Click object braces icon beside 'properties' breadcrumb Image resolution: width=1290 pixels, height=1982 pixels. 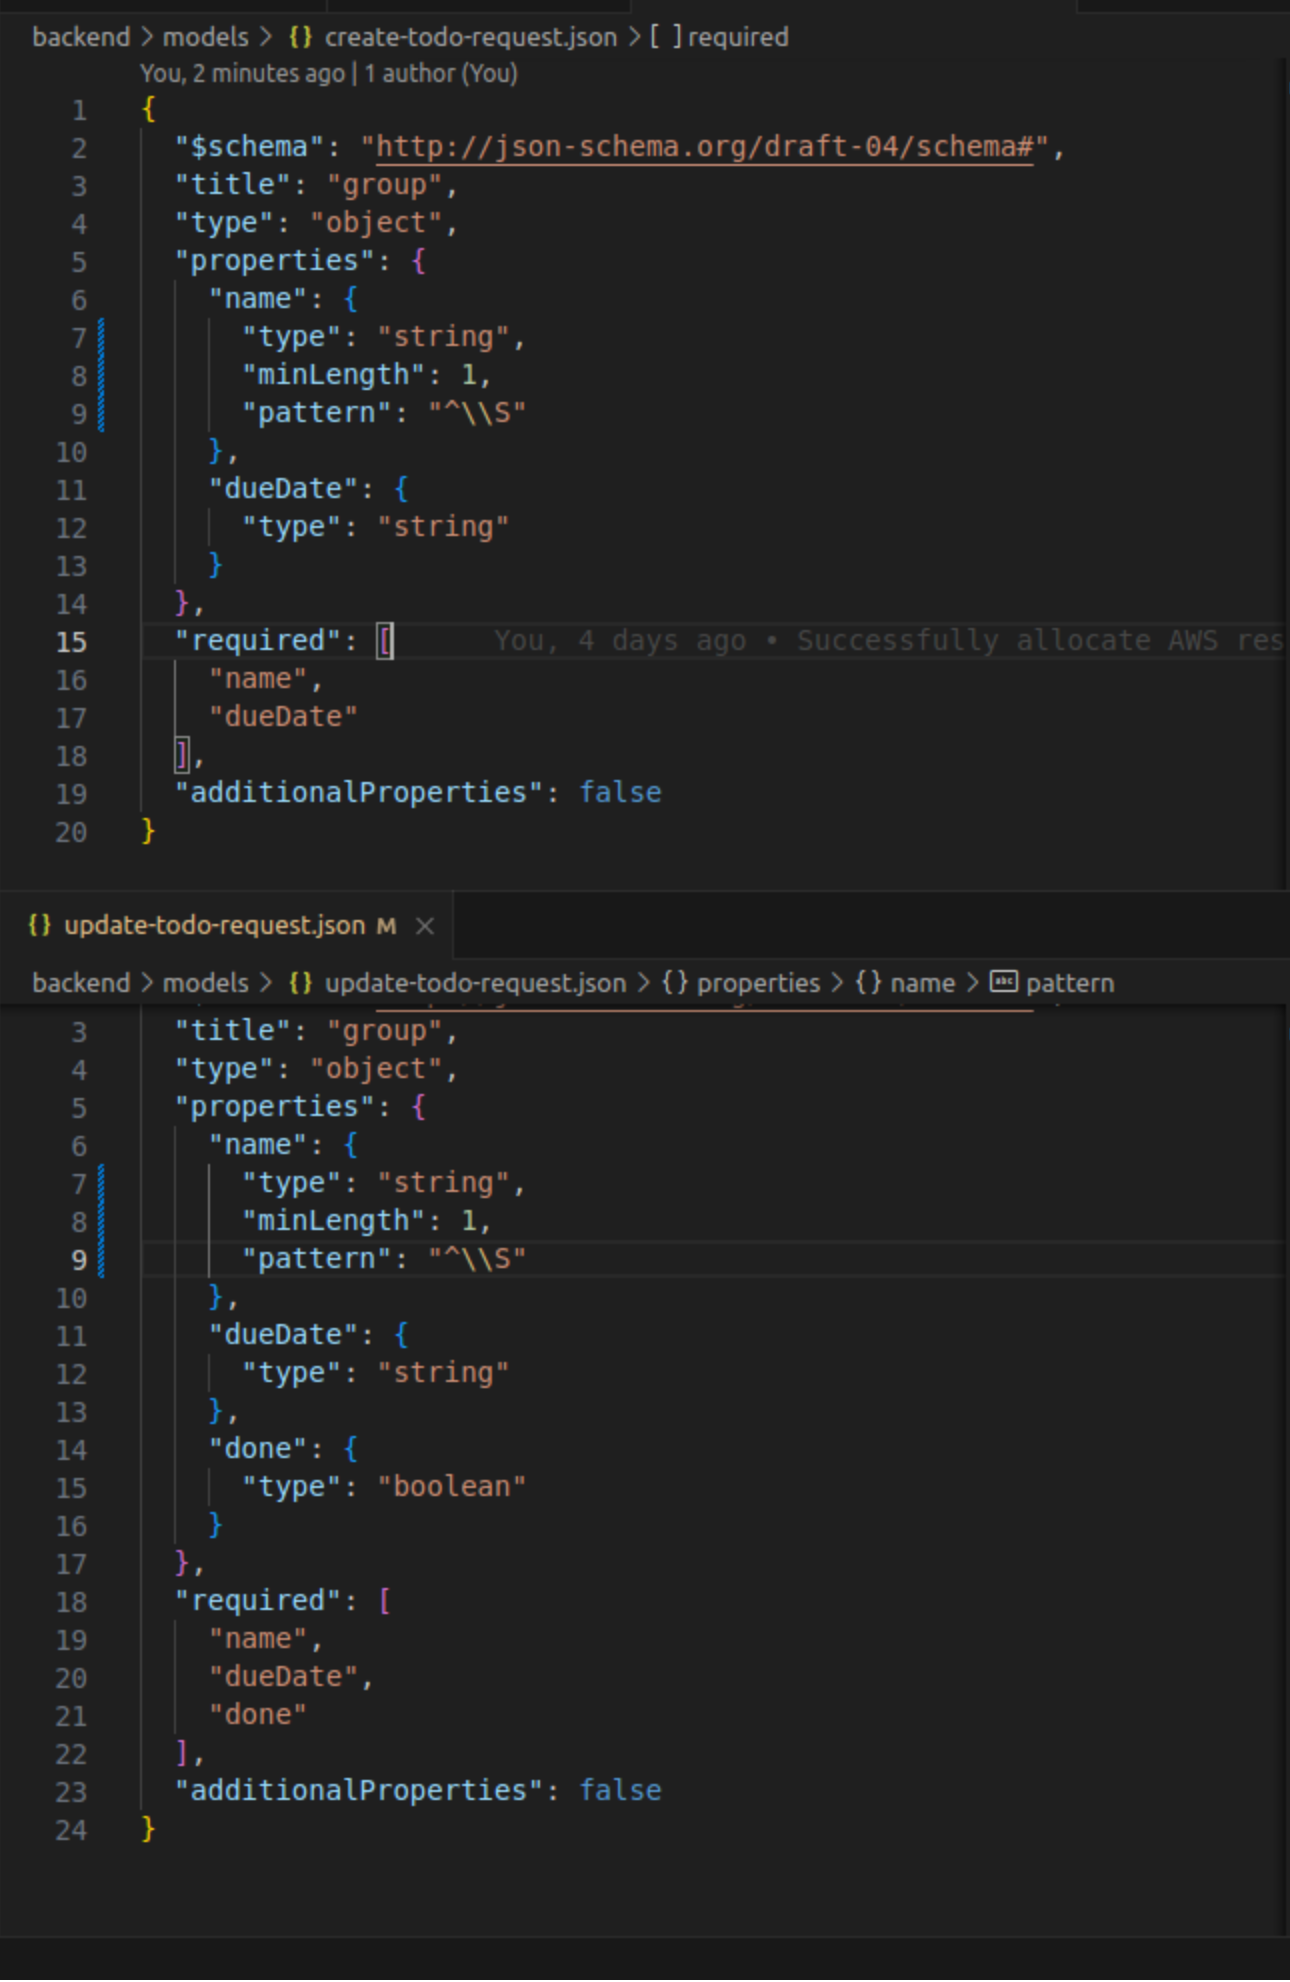pos(675,983)
